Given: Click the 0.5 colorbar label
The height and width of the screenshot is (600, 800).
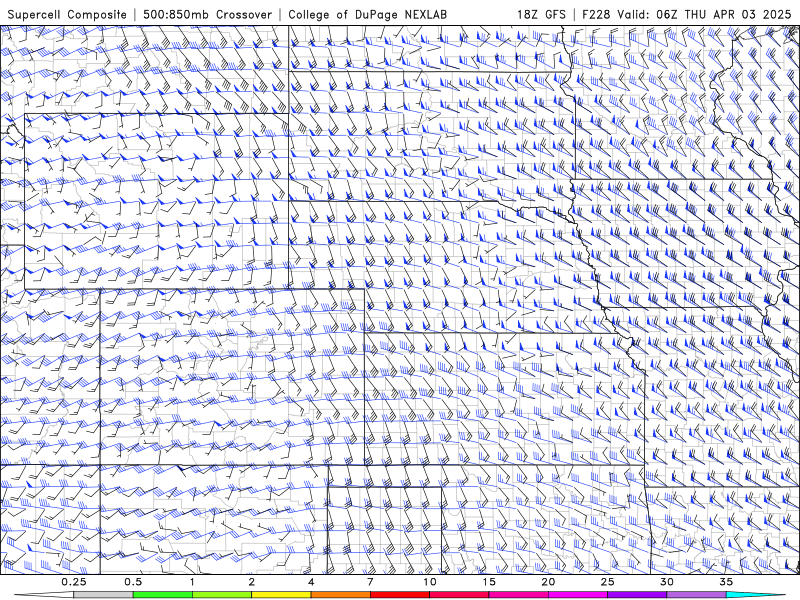Looking at the screenshot, I should coord(133,582).
